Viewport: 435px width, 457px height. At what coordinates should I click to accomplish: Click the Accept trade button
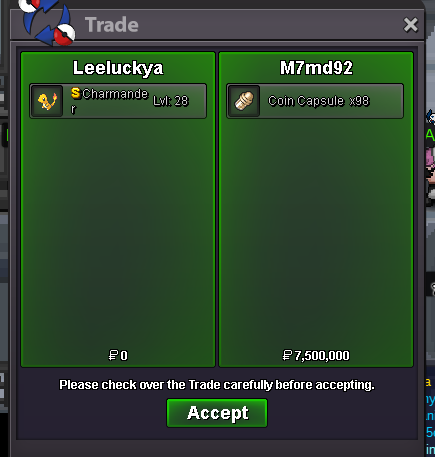(217, 413)
